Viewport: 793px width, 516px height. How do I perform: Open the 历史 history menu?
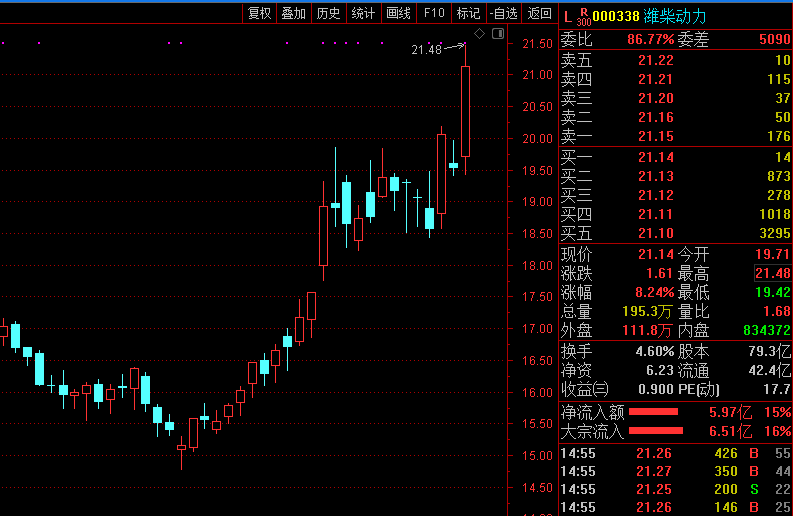click(x=328, y=13)
